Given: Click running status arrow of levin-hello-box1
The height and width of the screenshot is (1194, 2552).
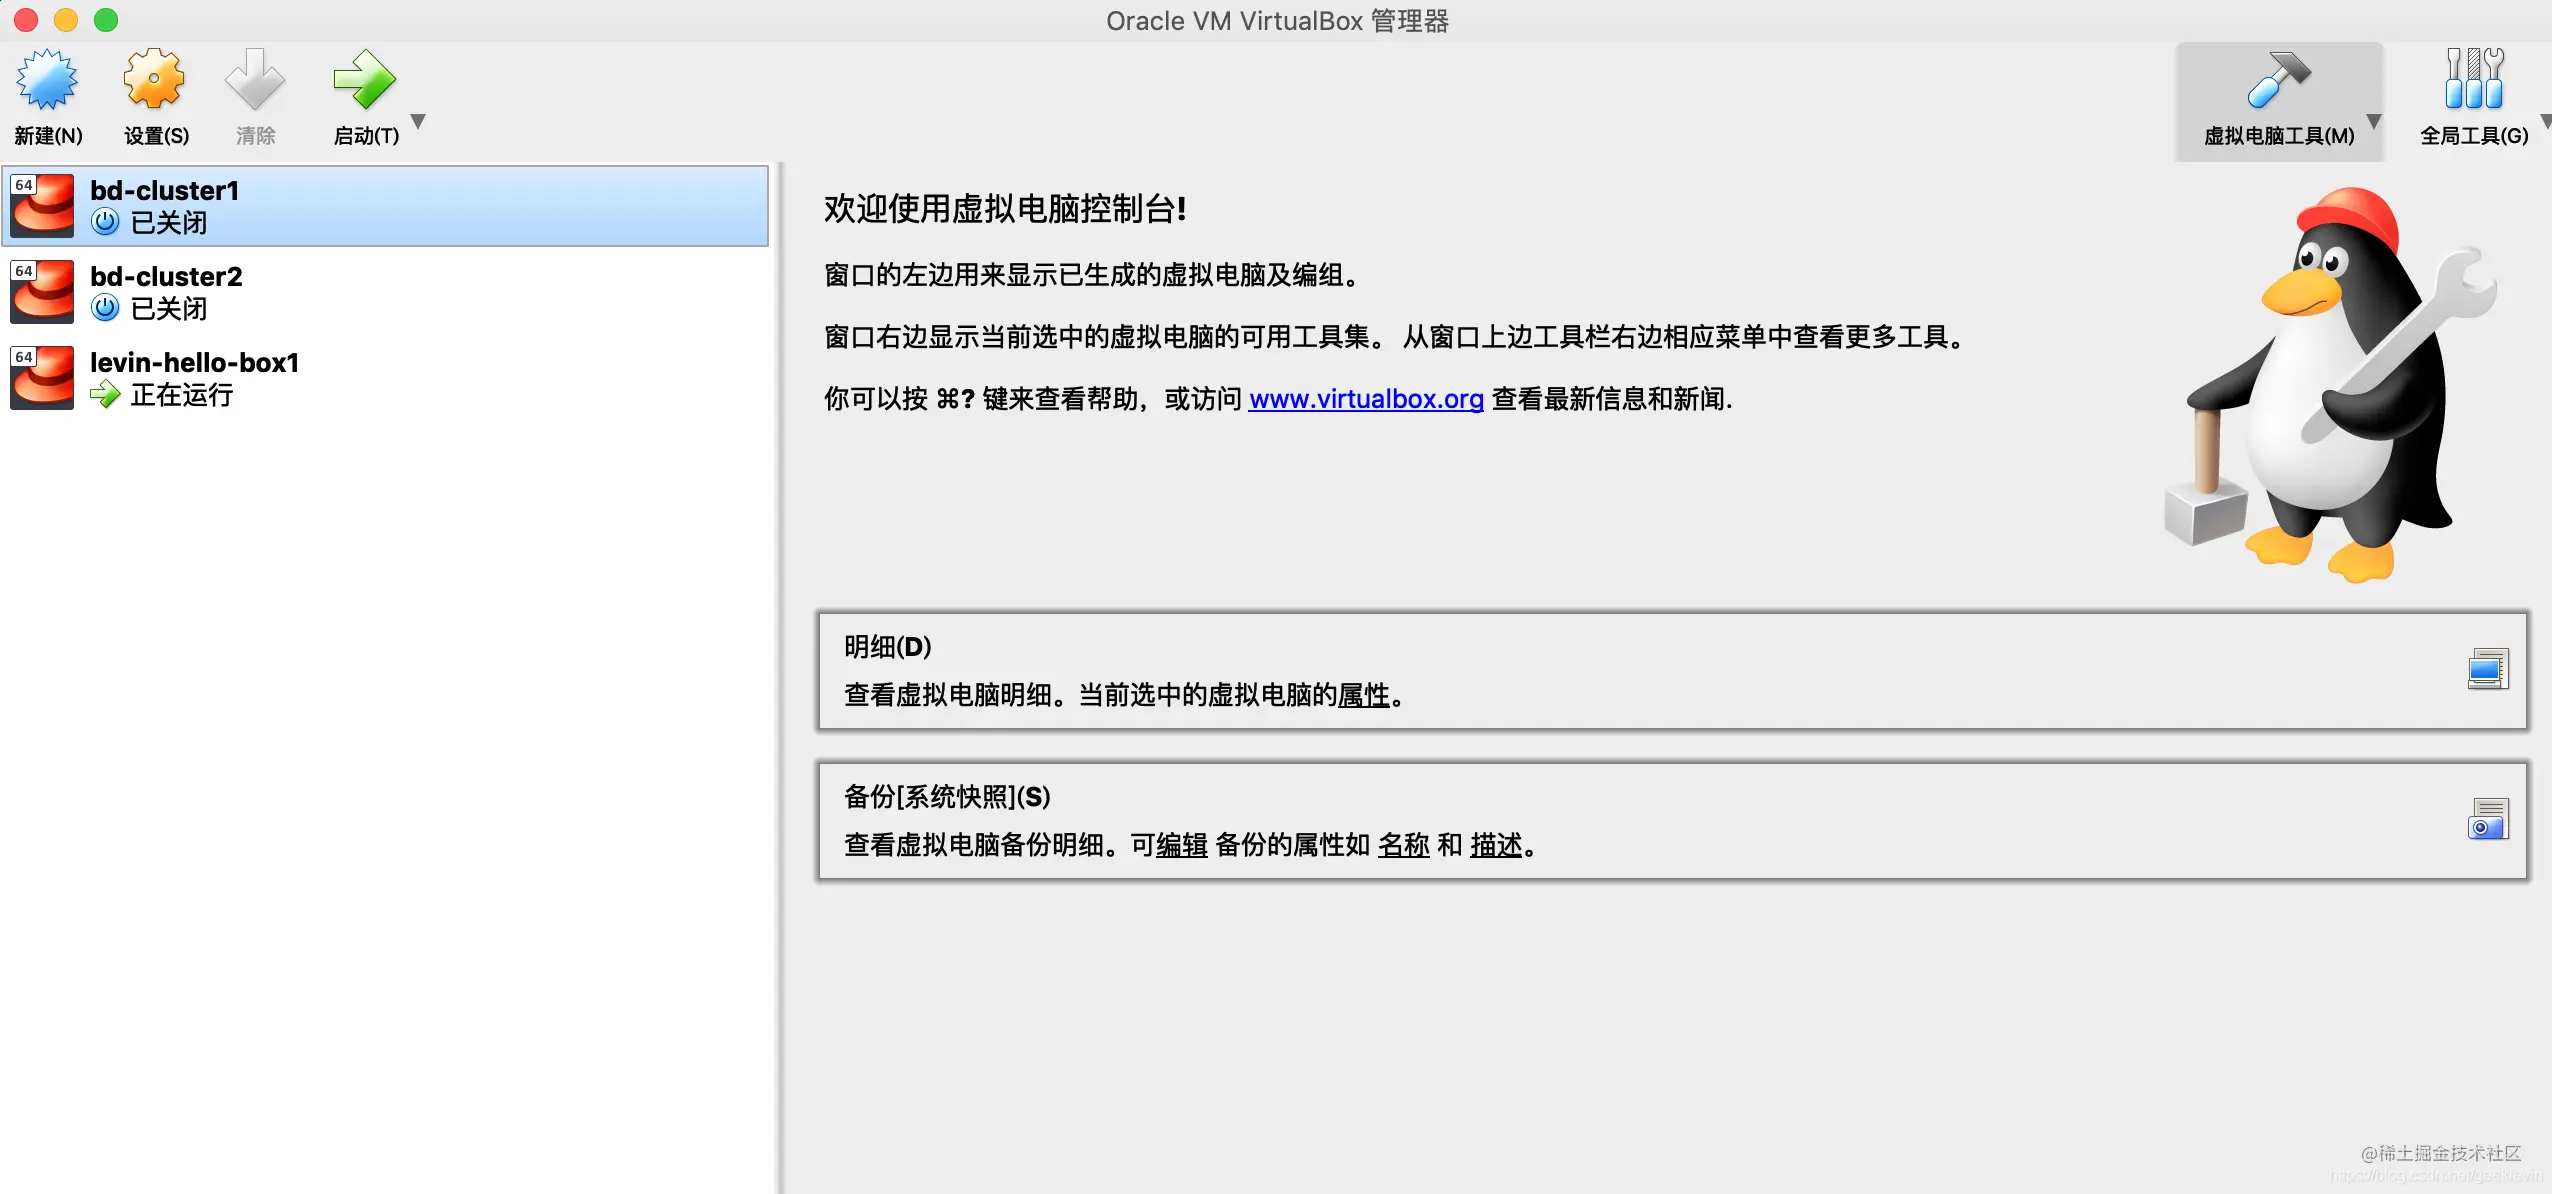Looking at the screenshot, I should [105, 395].
